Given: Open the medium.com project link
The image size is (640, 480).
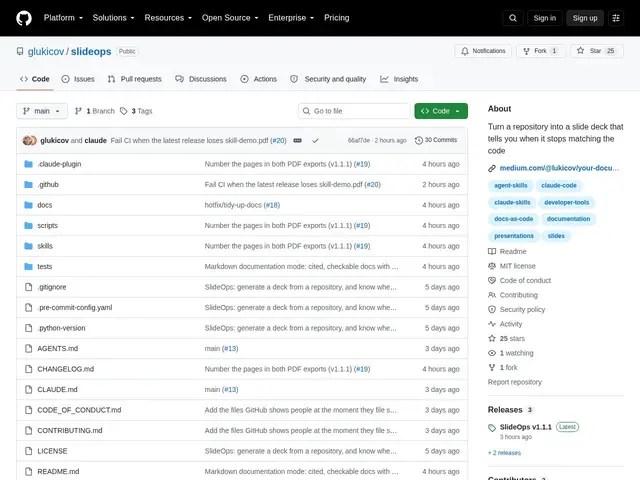Looking at the screenshot, I should pos(559,168).
